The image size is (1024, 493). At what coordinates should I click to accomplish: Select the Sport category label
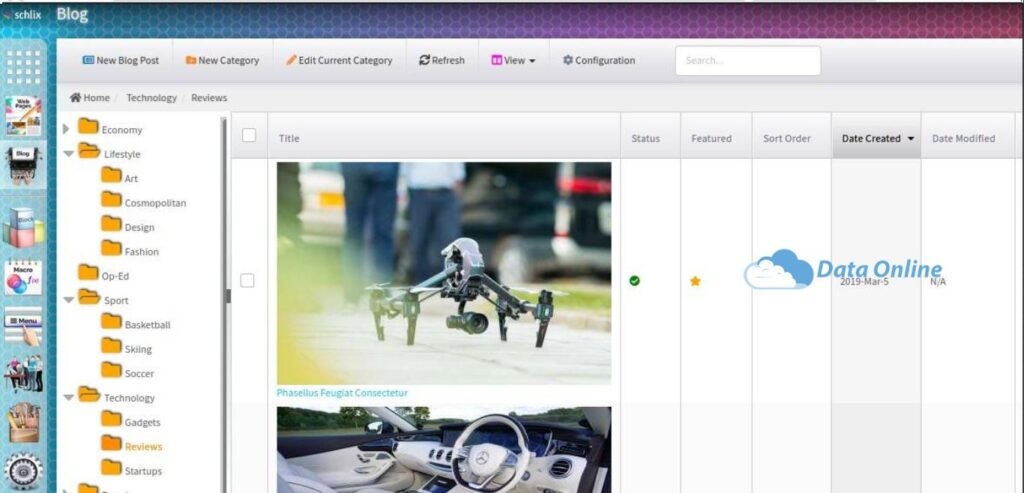(x=116, y=300)
